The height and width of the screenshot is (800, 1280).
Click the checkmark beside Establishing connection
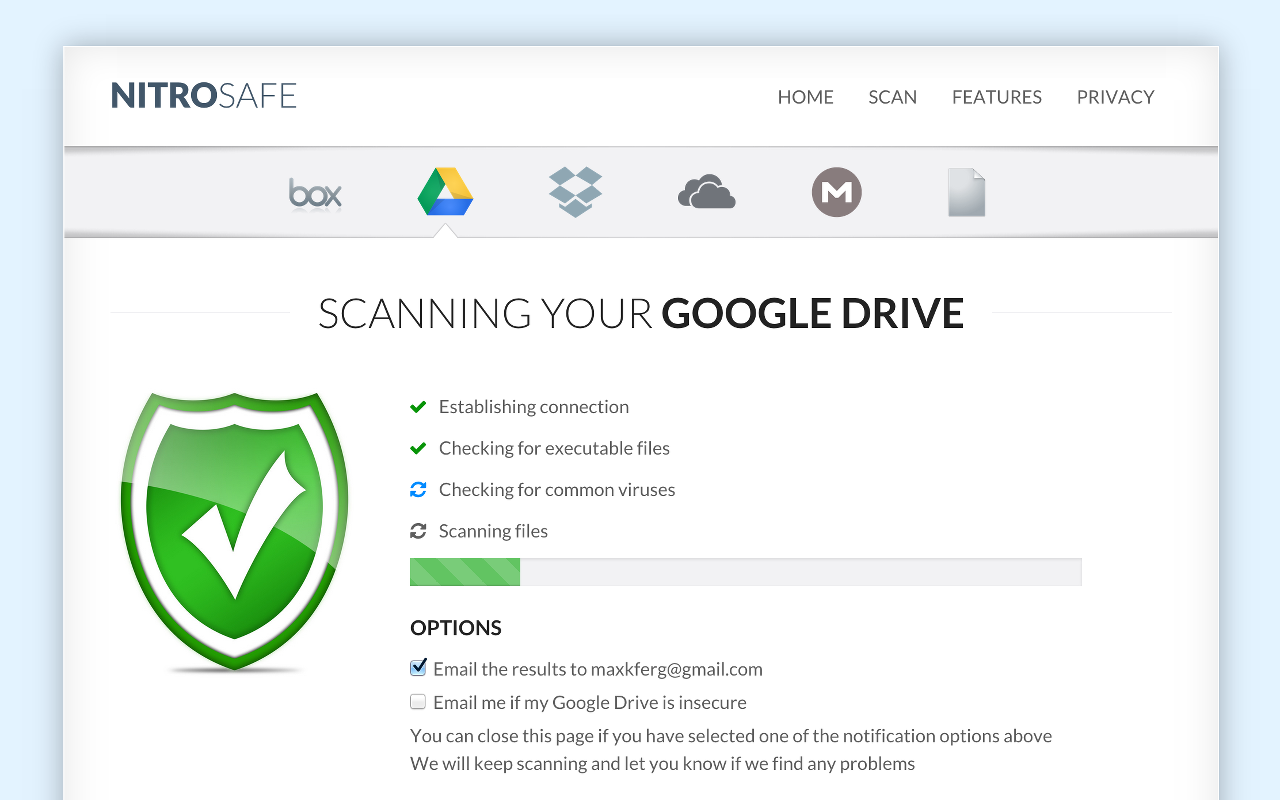[418, 406]
